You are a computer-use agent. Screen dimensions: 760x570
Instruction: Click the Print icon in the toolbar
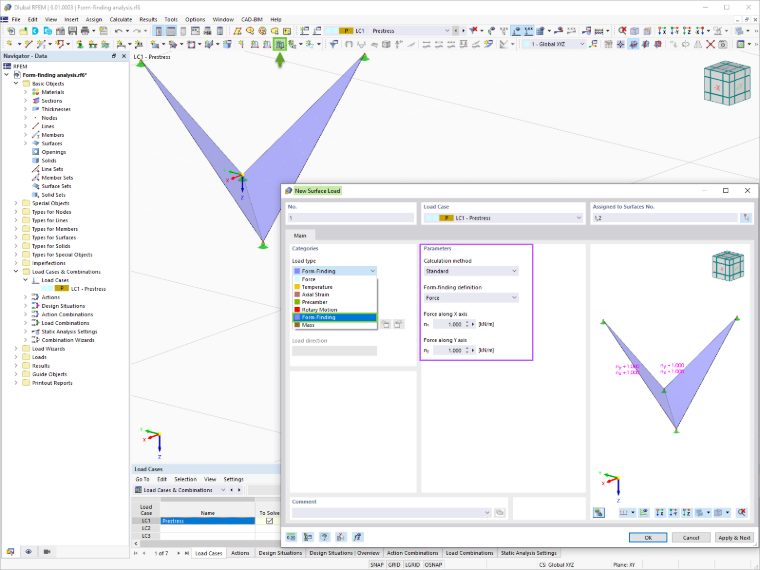coord(85,31)
